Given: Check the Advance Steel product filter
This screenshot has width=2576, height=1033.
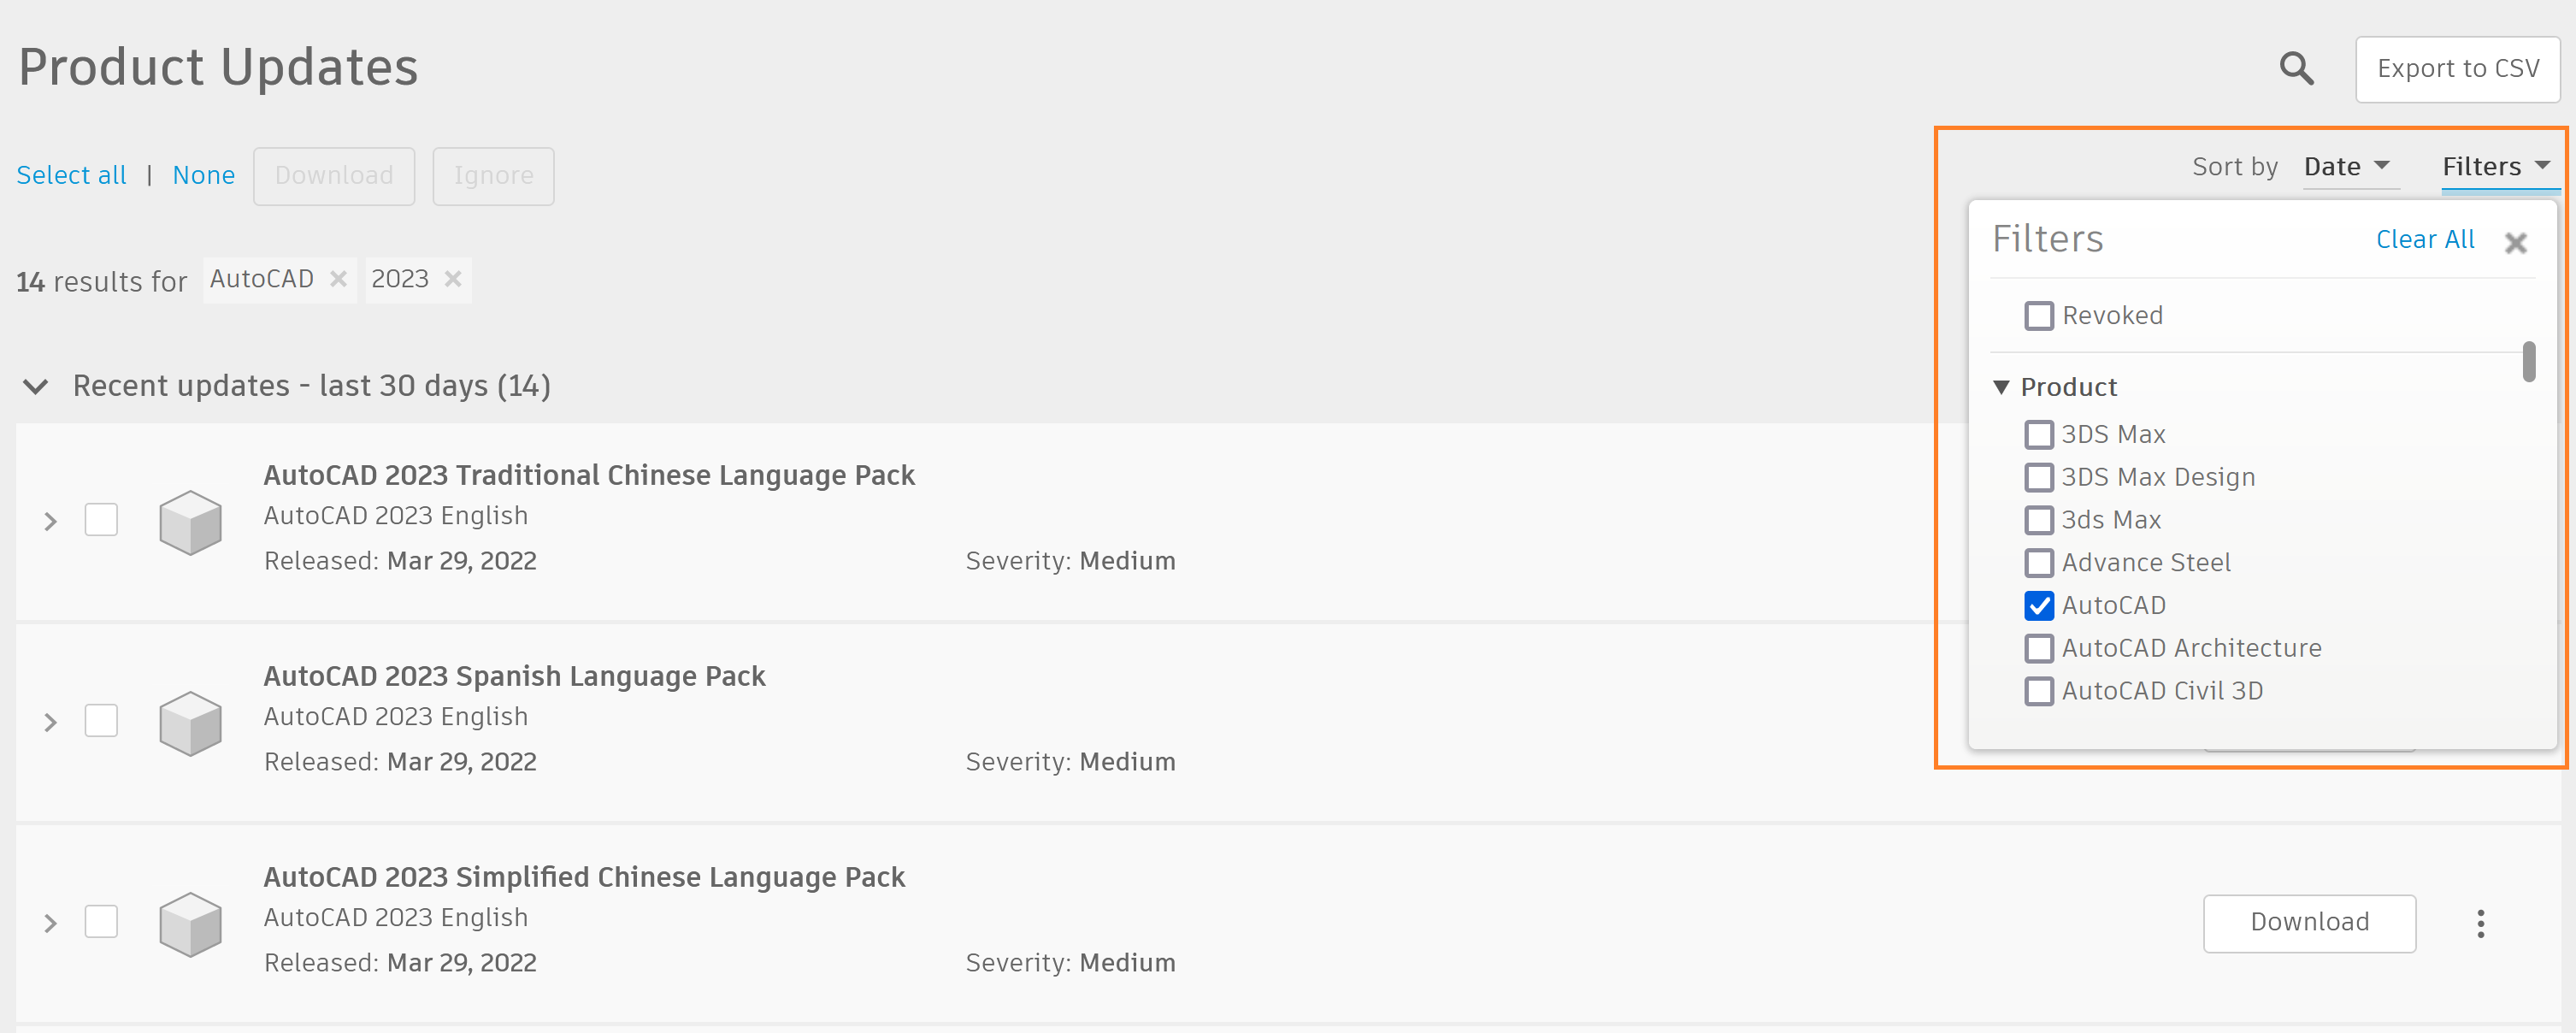Looking at the screenshot, I should [x=2038, y=563].
